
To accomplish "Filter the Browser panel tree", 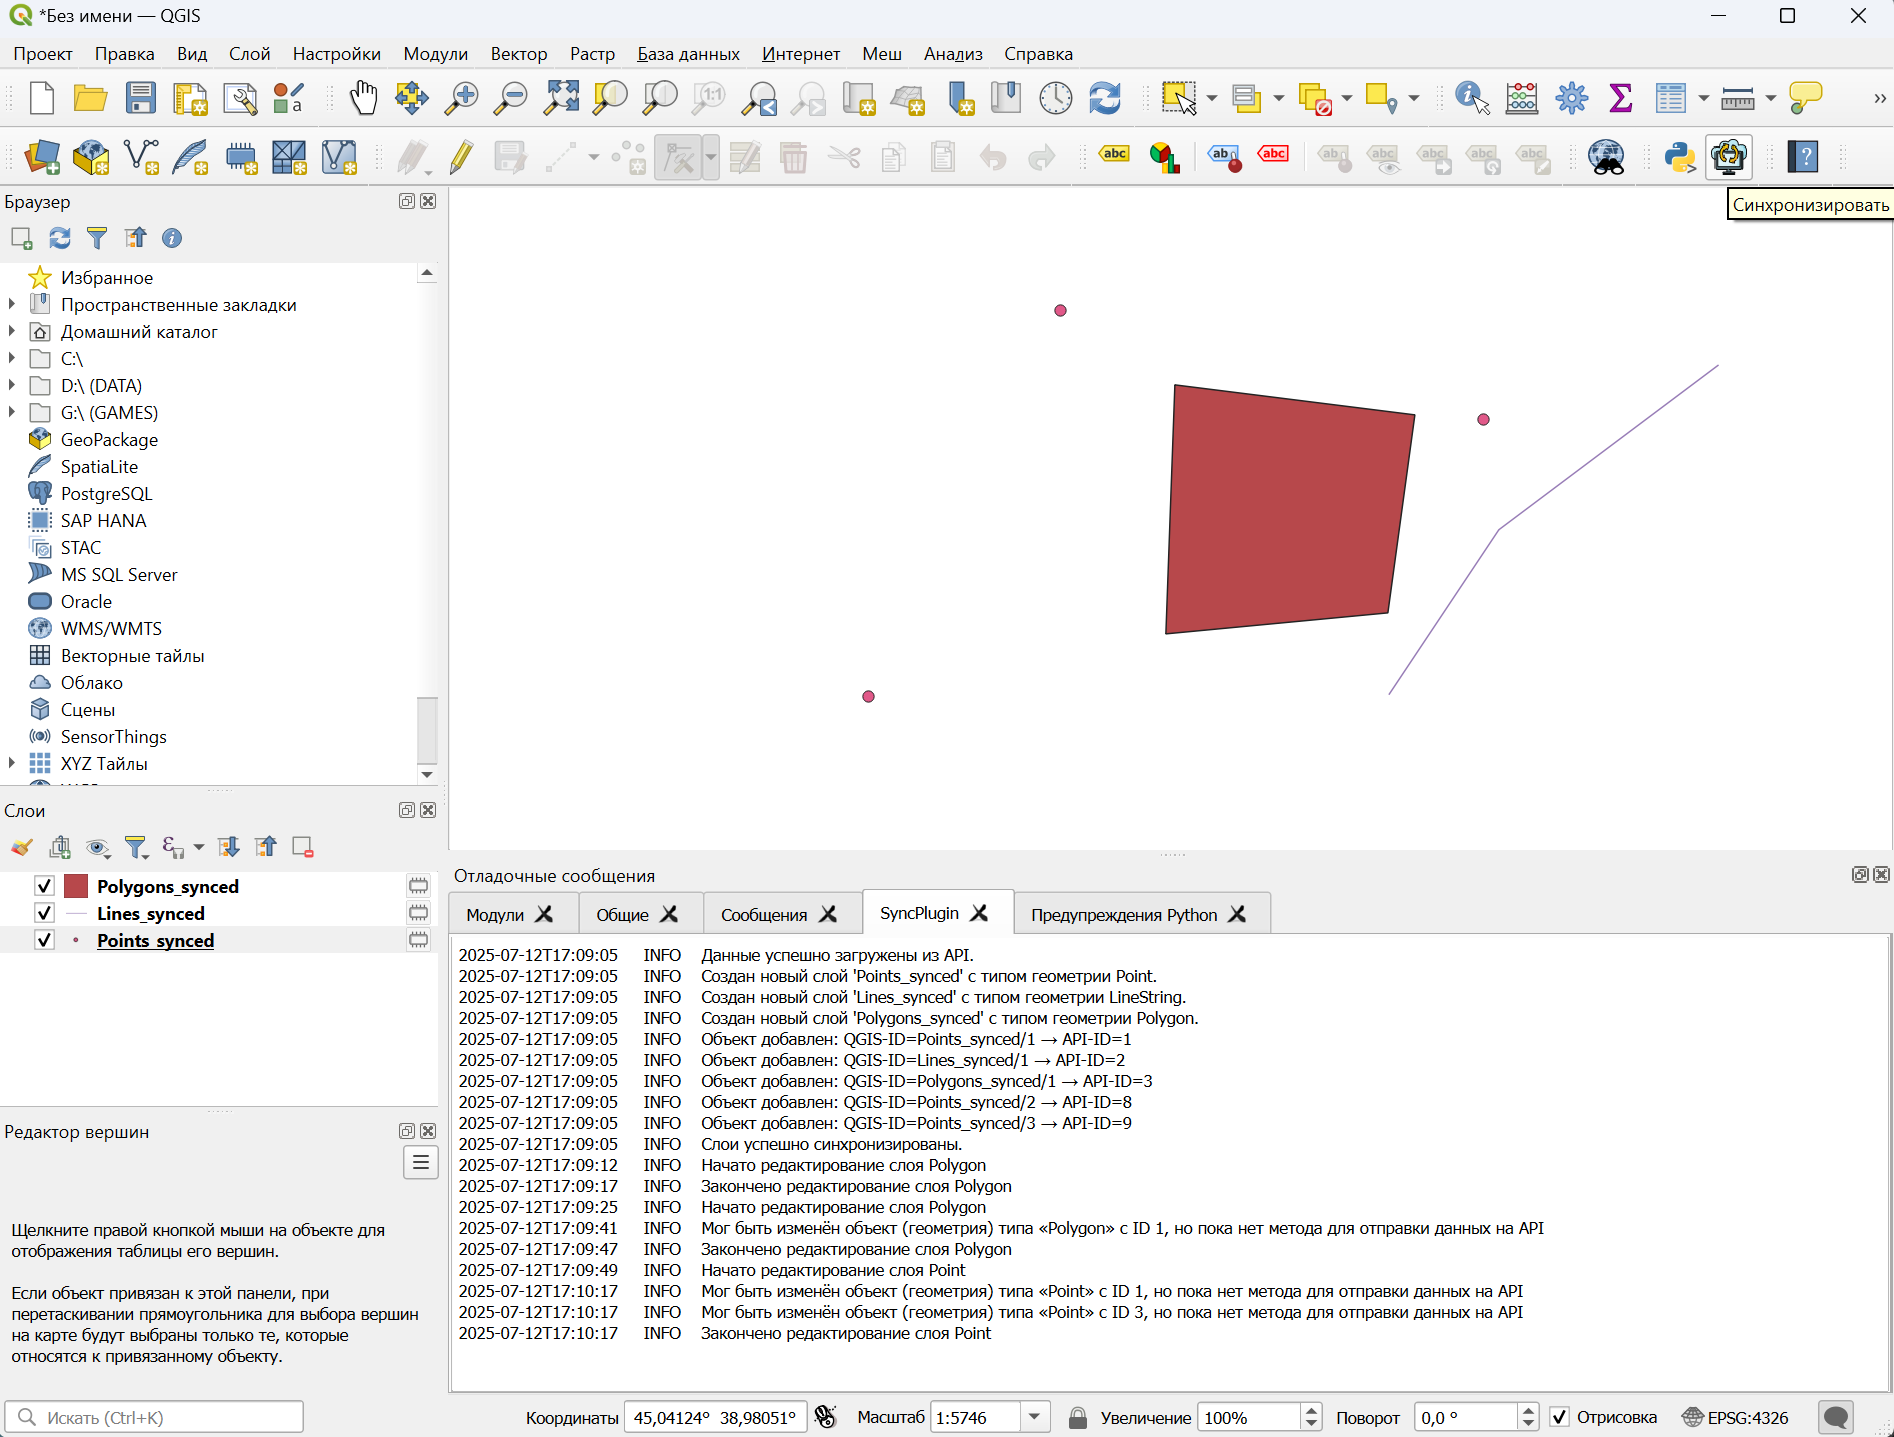I will point(97,238).
